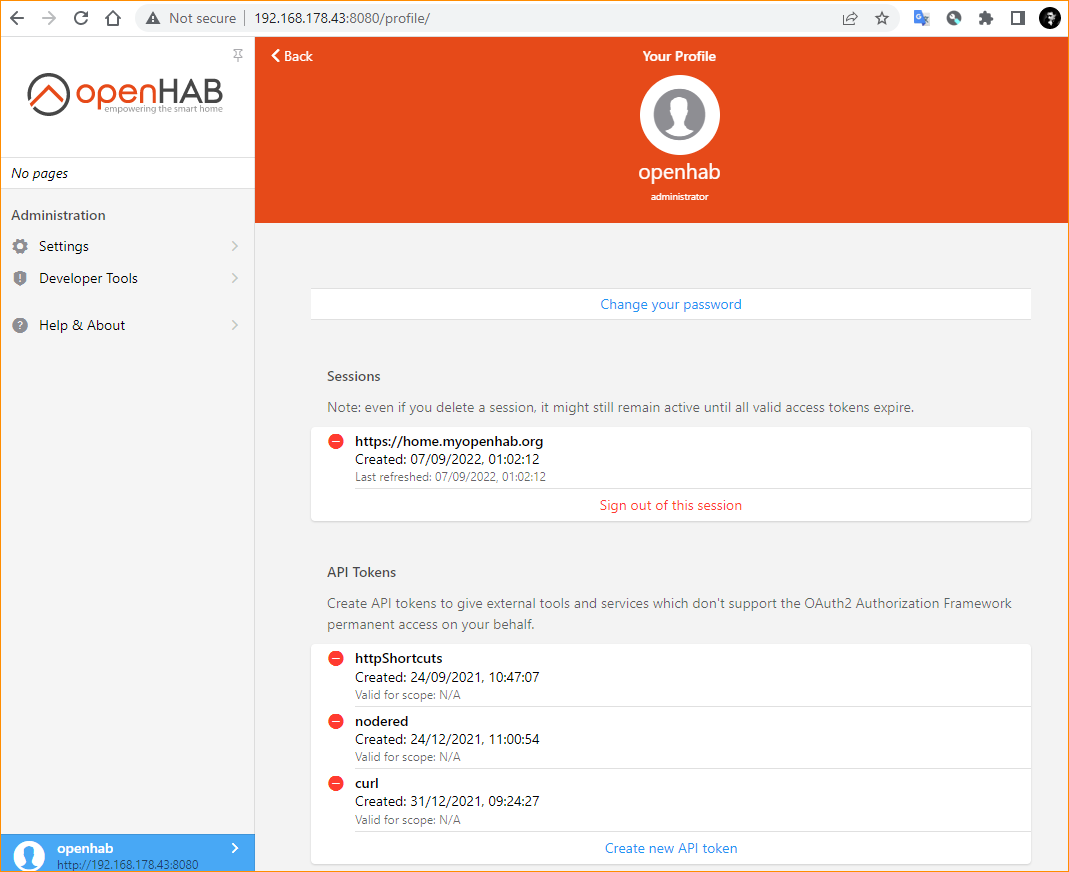Click the profile avatar picture
Screen dimensions: 1069x872
coord(679,116)
